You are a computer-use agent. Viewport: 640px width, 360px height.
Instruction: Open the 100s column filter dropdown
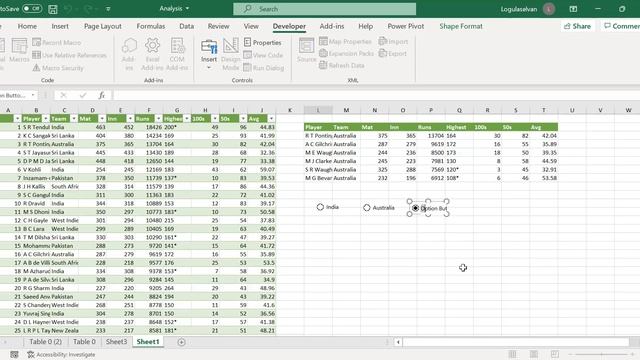(x=215, y=118)
